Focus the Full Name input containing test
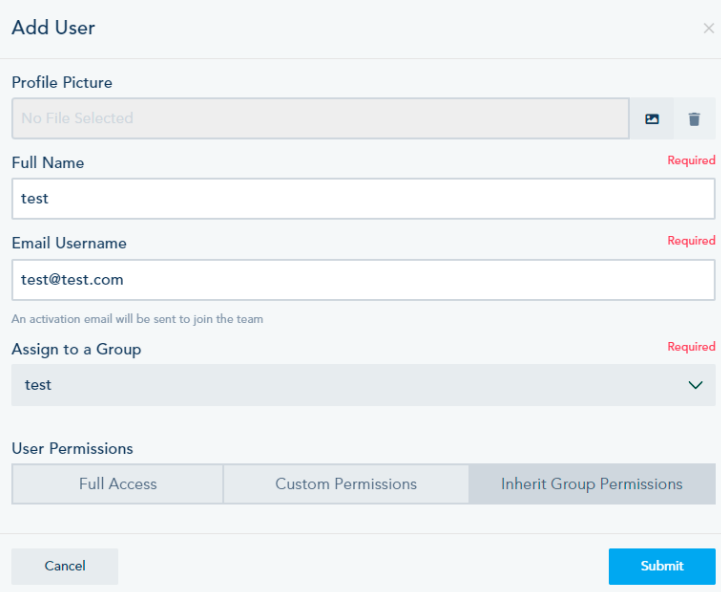The image size is (721, 592). click(x=363, y=199)
